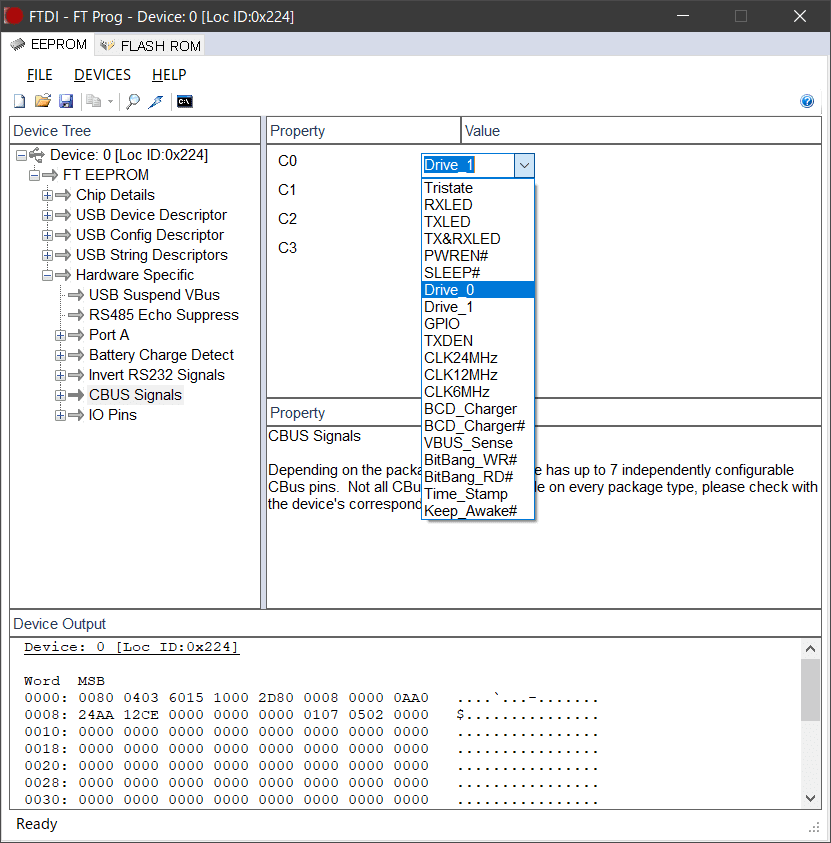831x843 pixels.
Task: Switch to the FLASH ROM tab
Action: [x=150, y=45]
